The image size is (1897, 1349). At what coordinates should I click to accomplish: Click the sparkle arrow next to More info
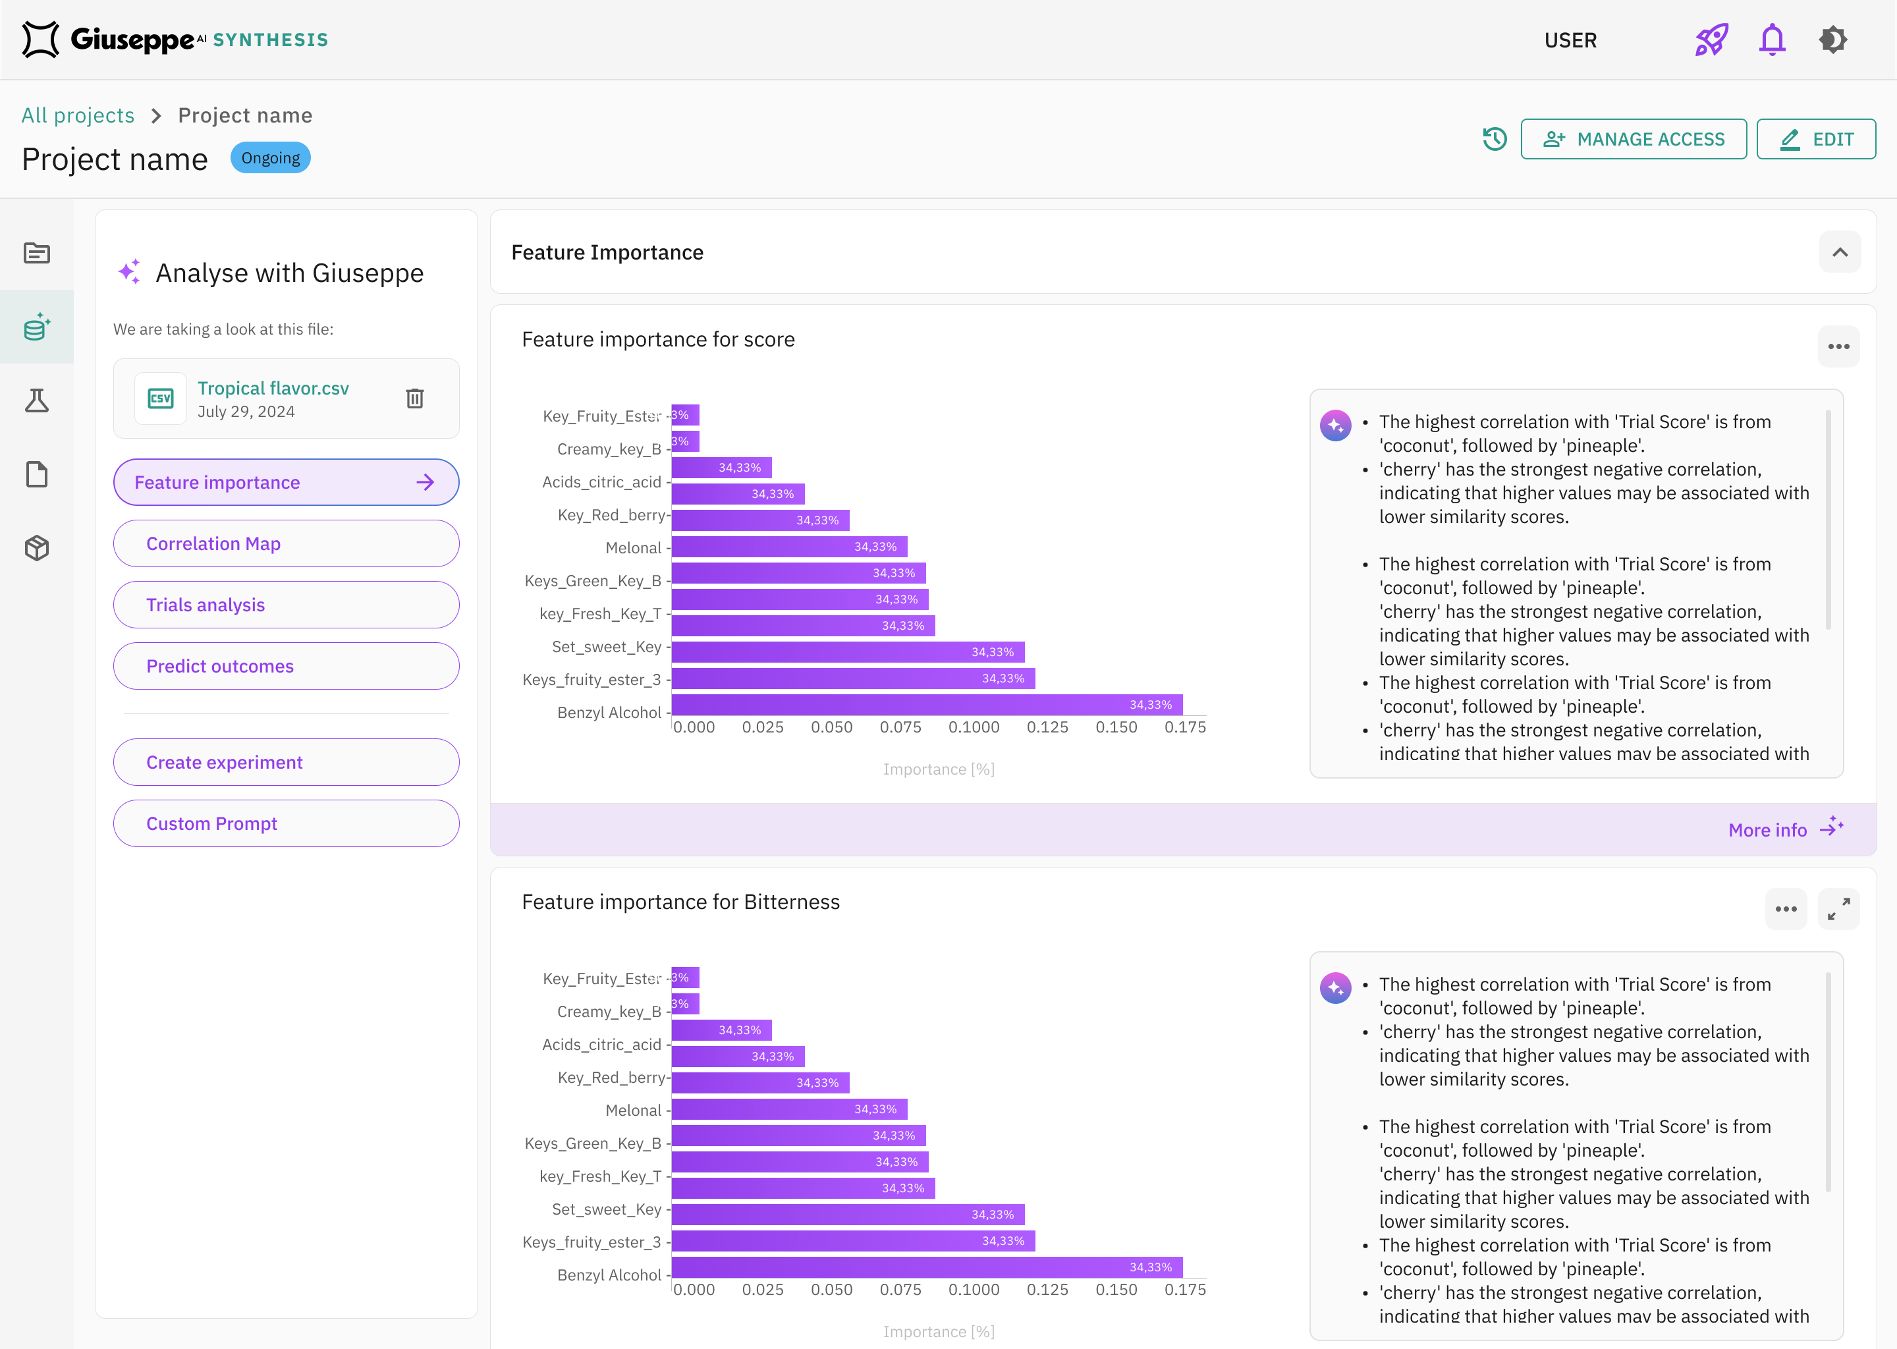click(1832, 827)
